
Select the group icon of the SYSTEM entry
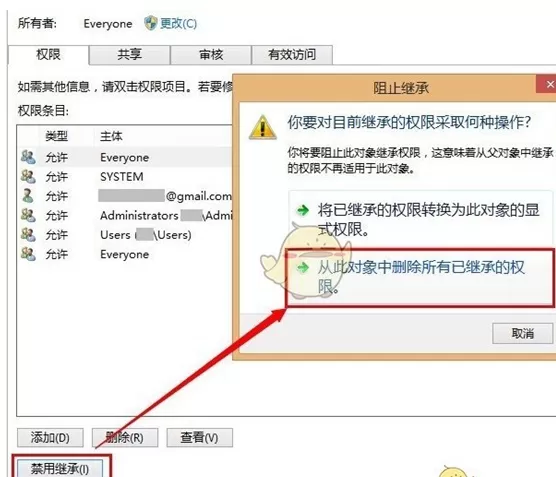click(x=28, y=176)
